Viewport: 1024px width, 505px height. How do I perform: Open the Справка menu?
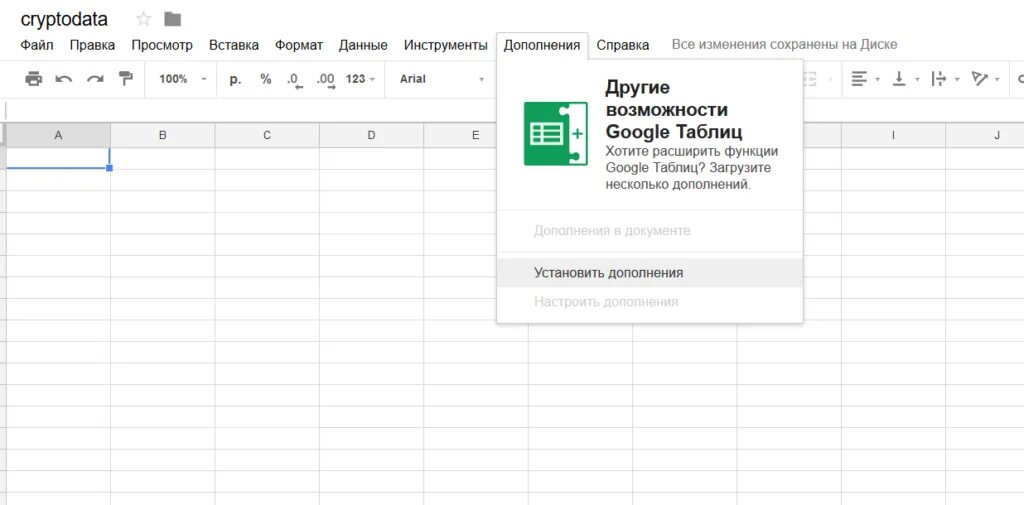[623, 45]
